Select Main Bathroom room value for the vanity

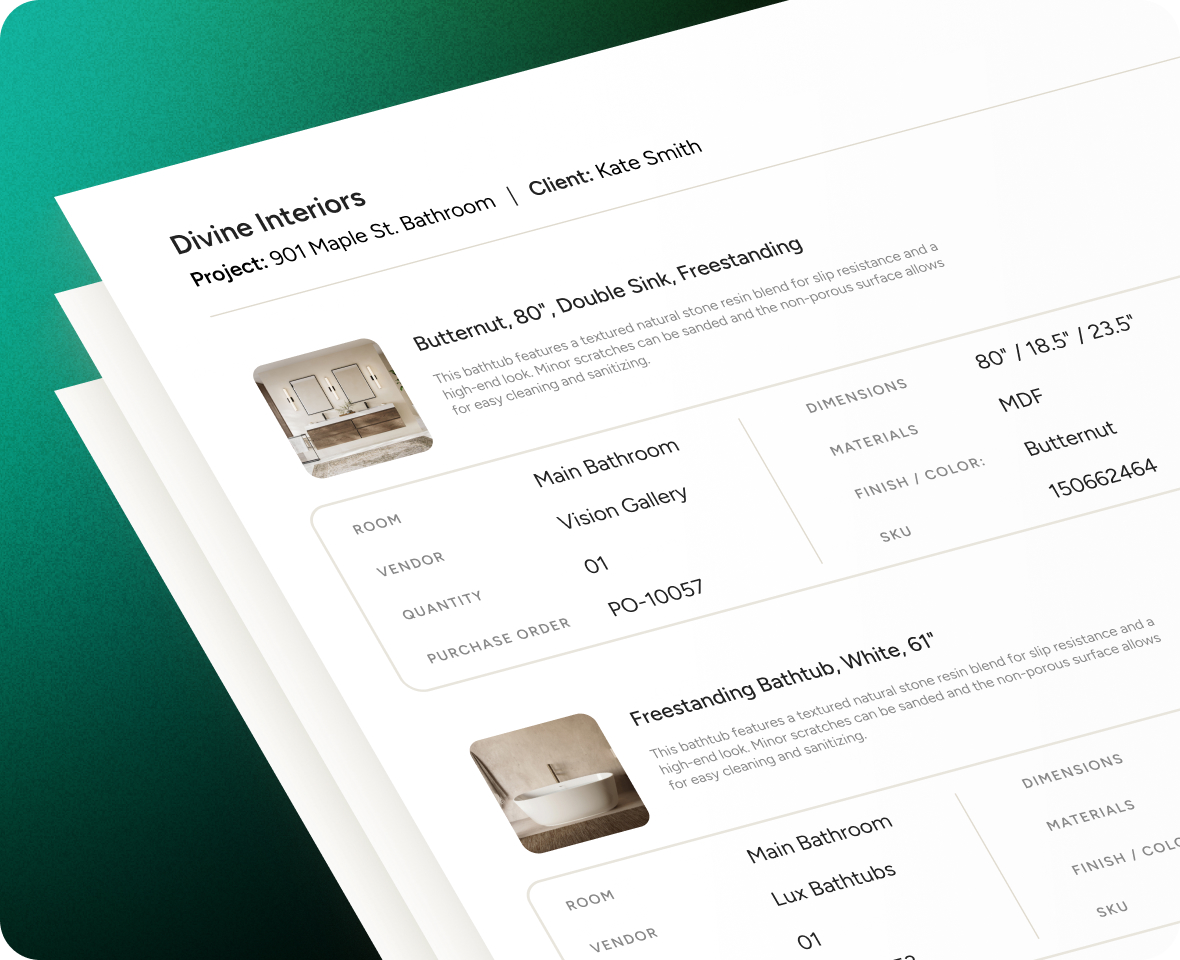606,462
